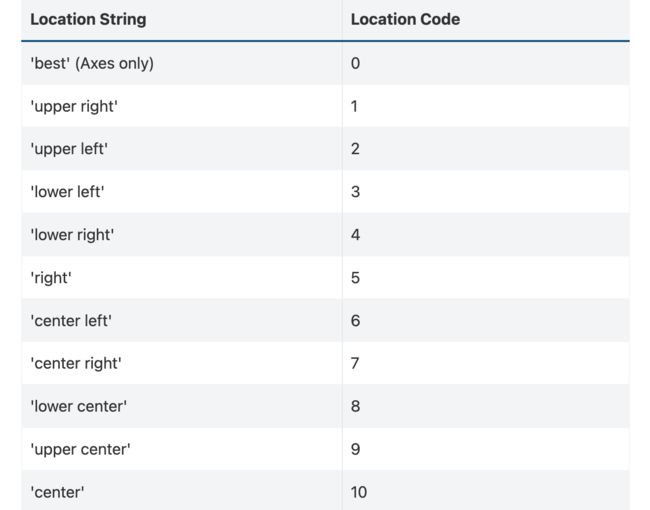This screenshot has width=650, height=510.
Task: Click location code 7 cell
Action: point(486,363)
